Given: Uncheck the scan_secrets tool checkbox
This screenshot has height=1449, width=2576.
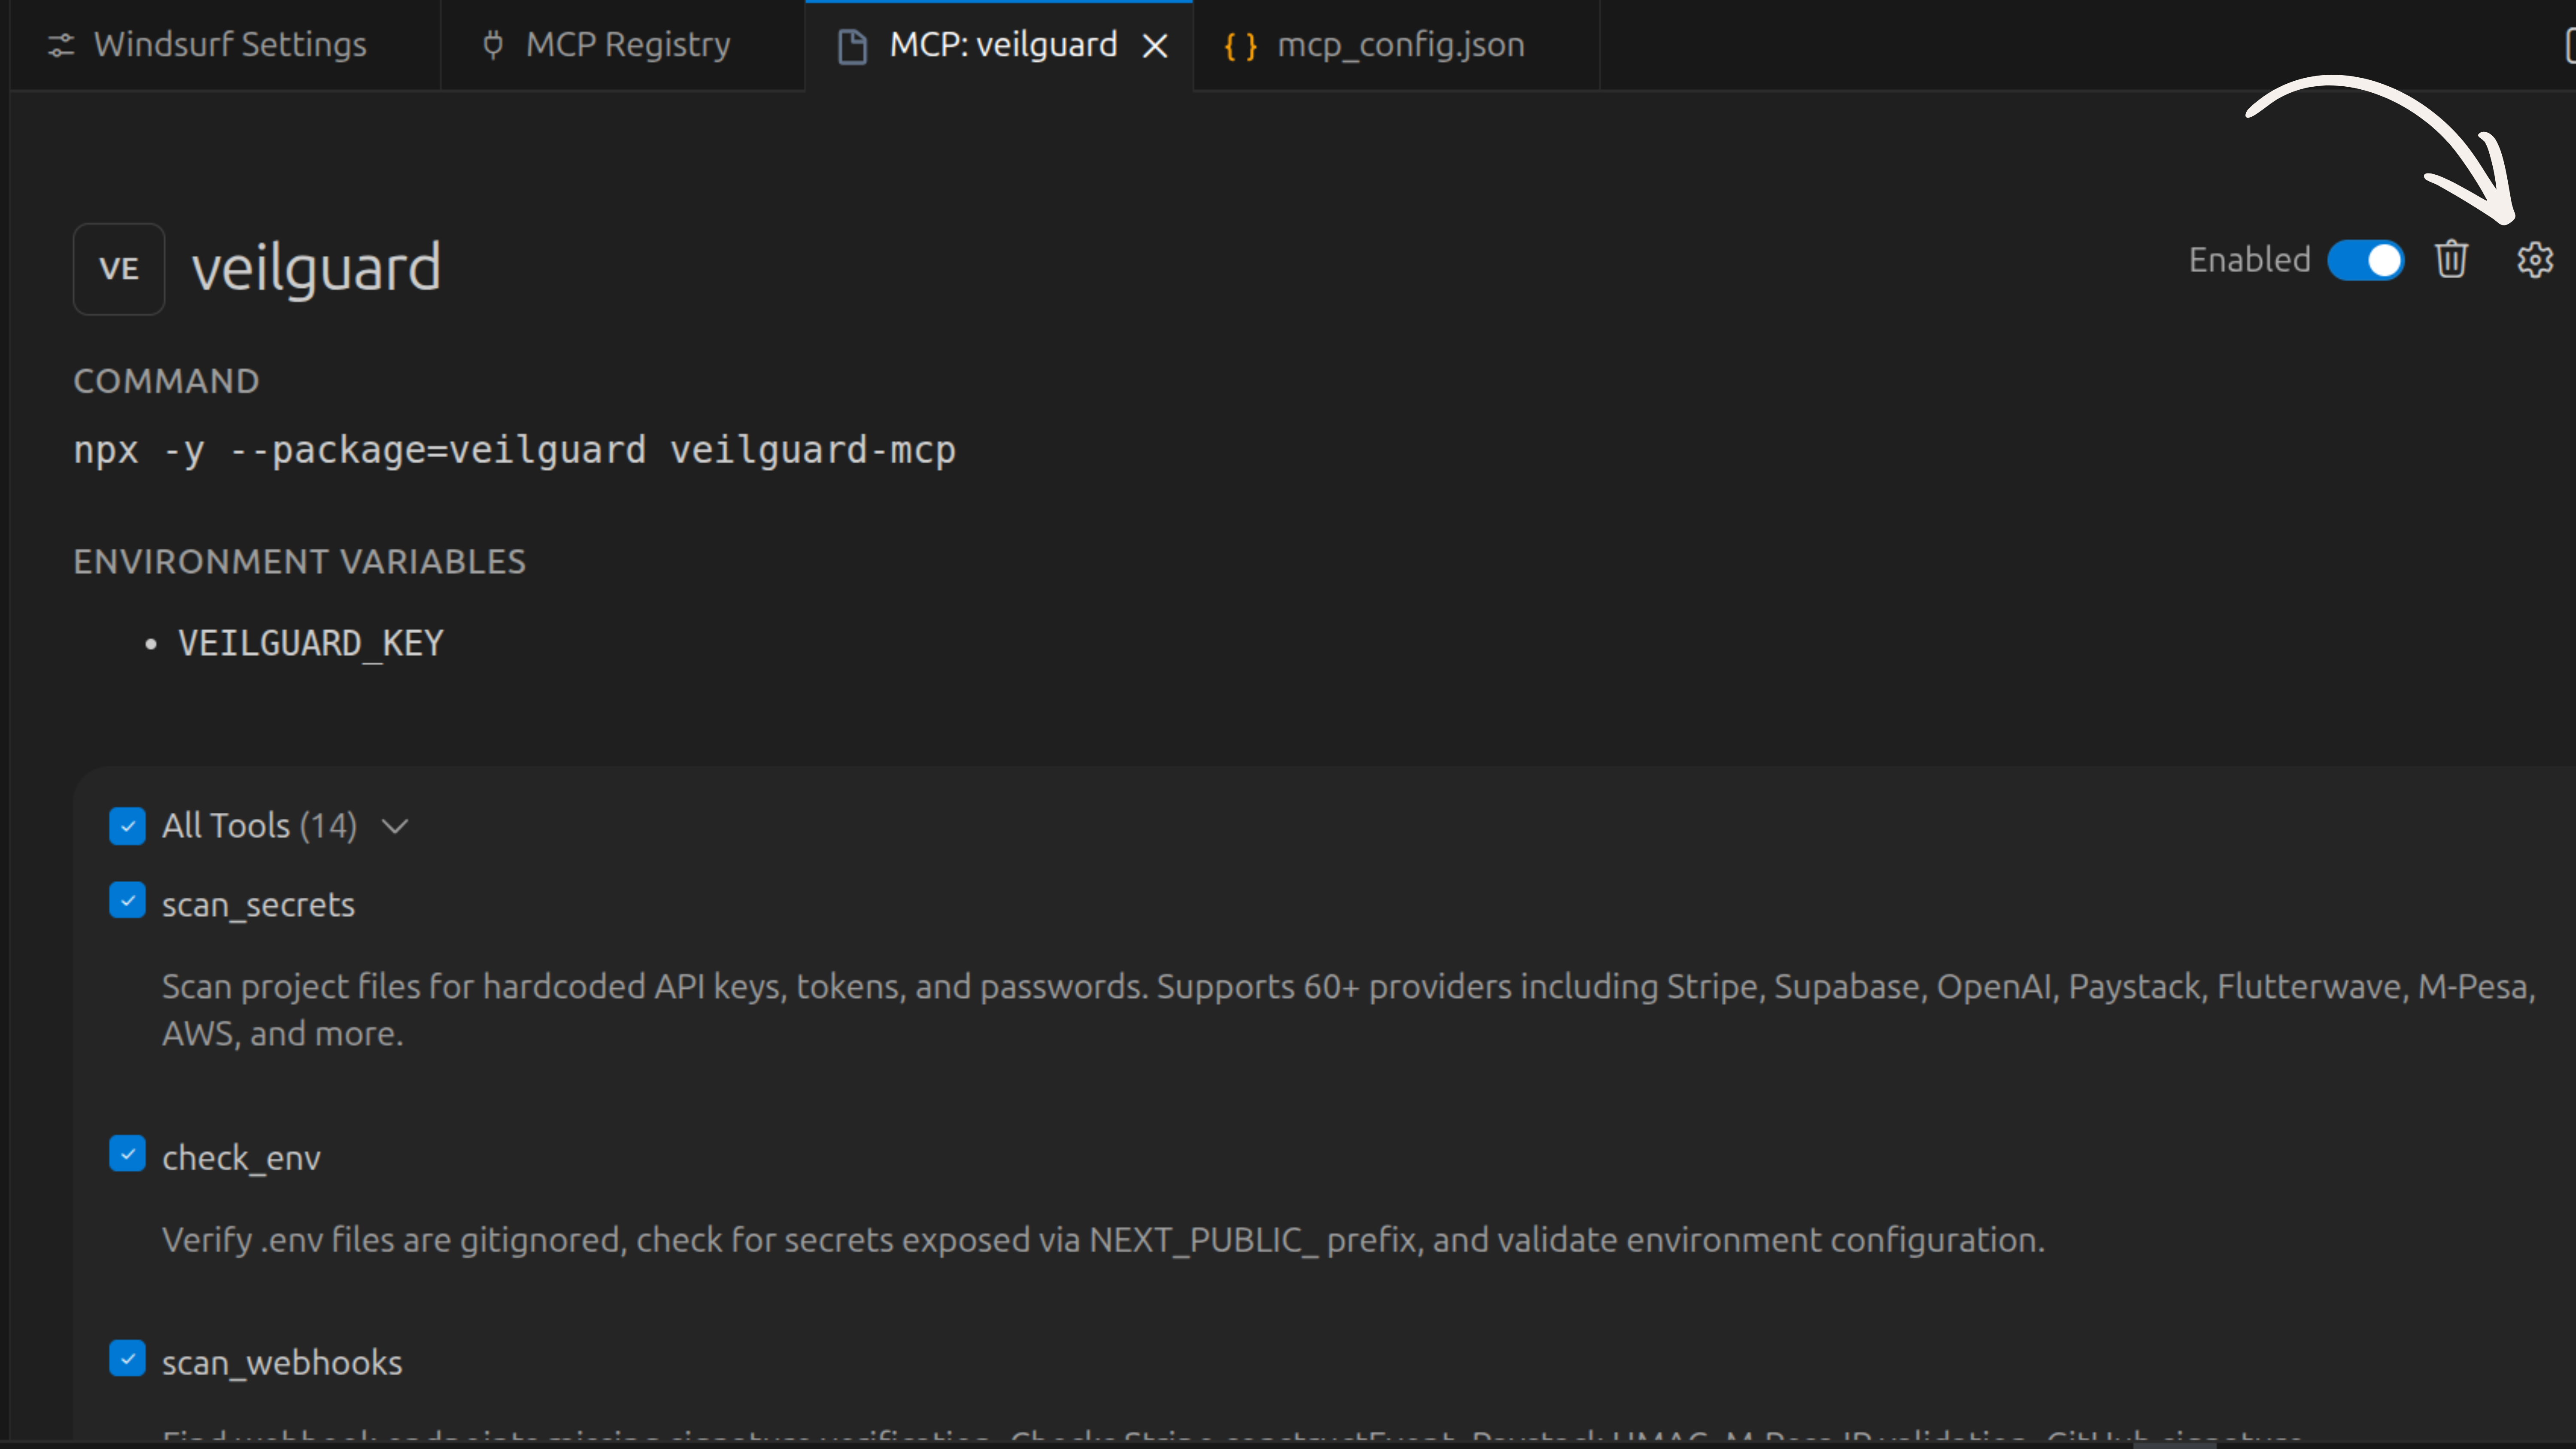Looking at the screenshot, I should (x=127, y=900).
